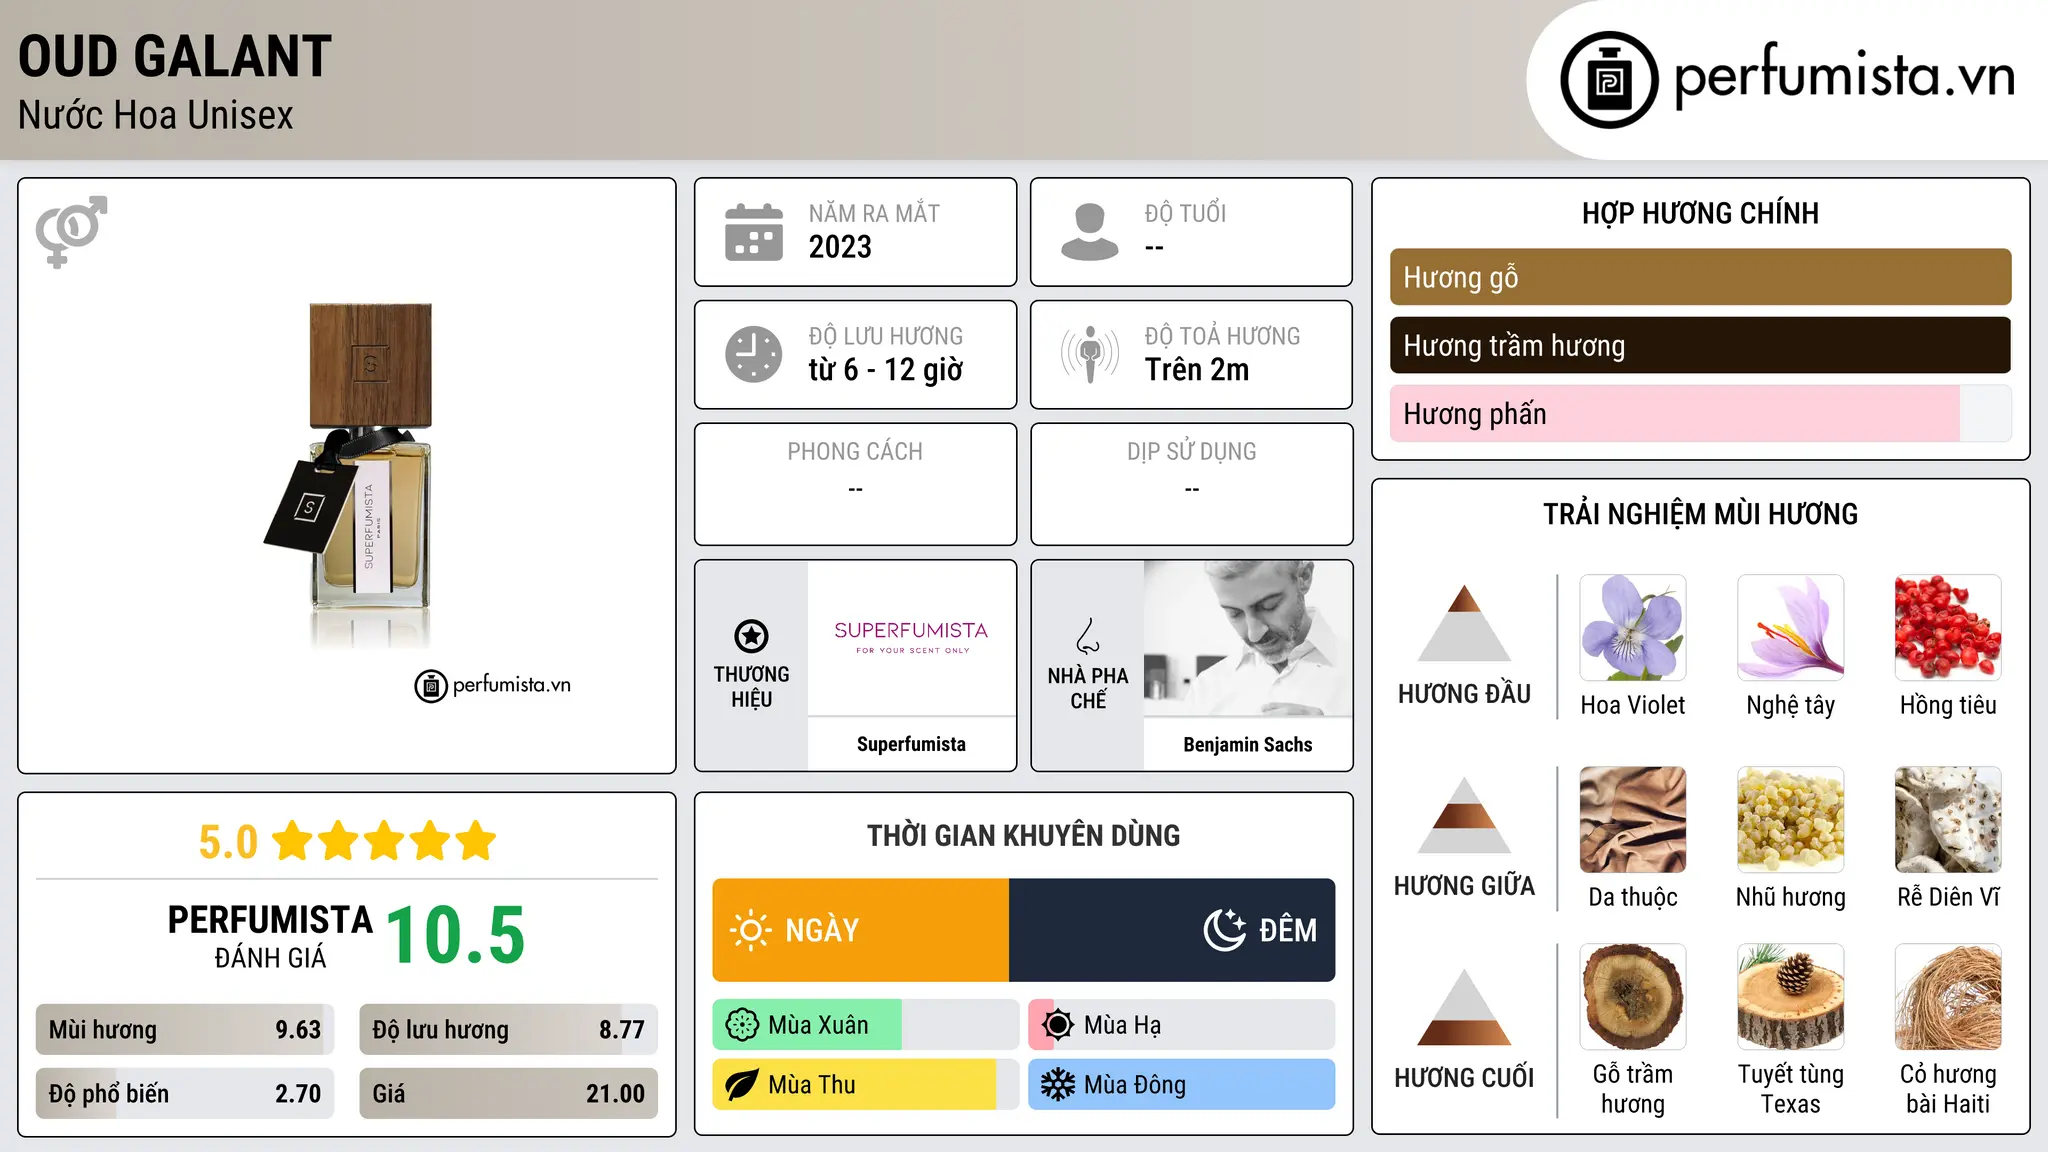Screen dimensions: 2048x1152
Task: Click the Superfumista brand logo image
Action: point(911,638)
